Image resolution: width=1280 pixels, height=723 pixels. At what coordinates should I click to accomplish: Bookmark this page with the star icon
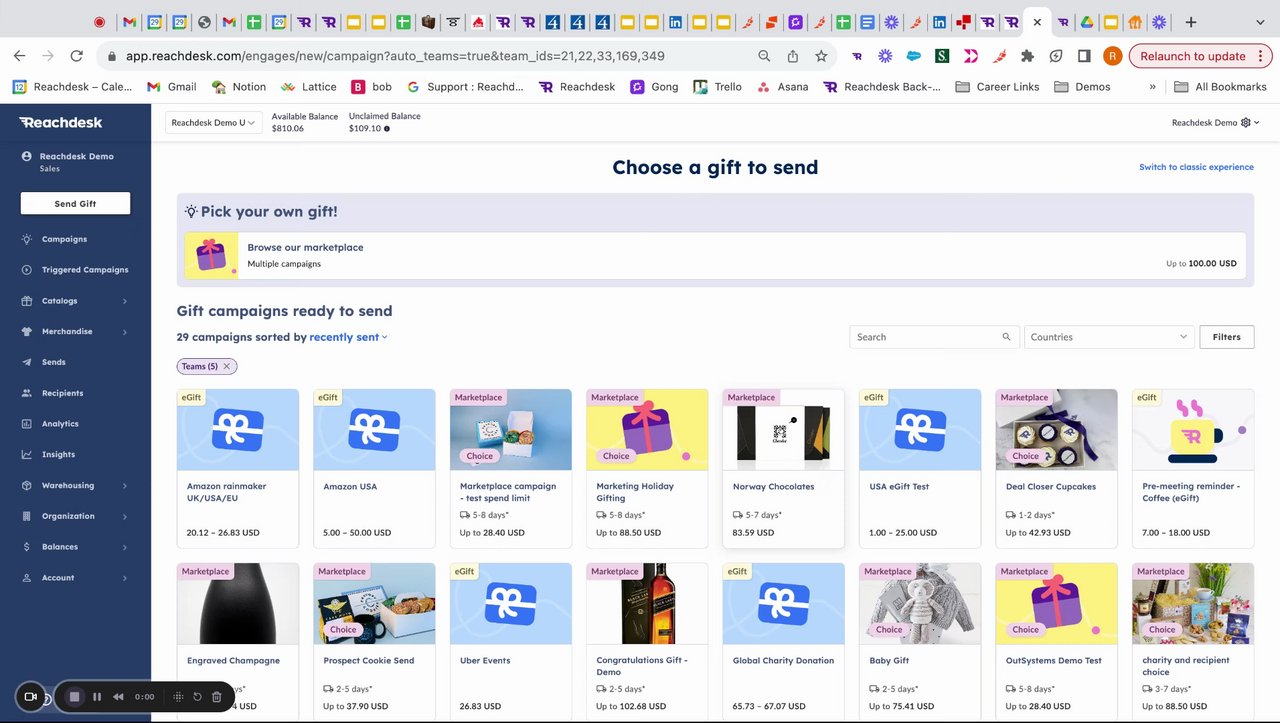(821, 56)
